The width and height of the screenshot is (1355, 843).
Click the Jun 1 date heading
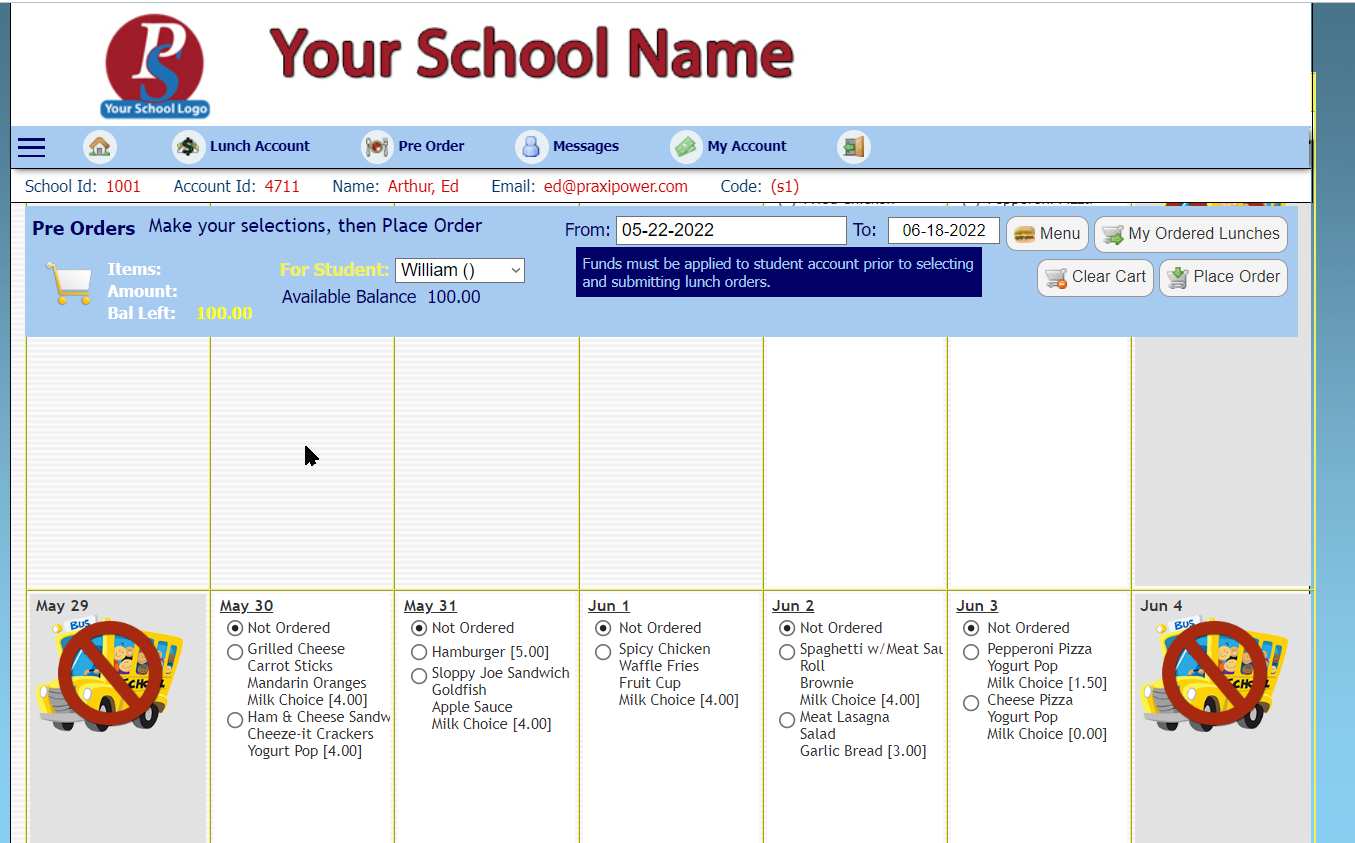609,606
